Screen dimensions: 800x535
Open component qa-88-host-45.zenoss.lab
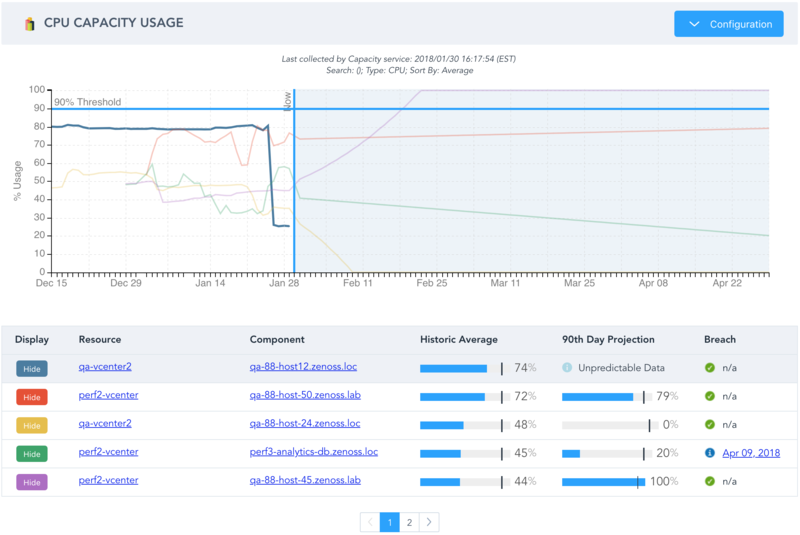click(305, 480)
